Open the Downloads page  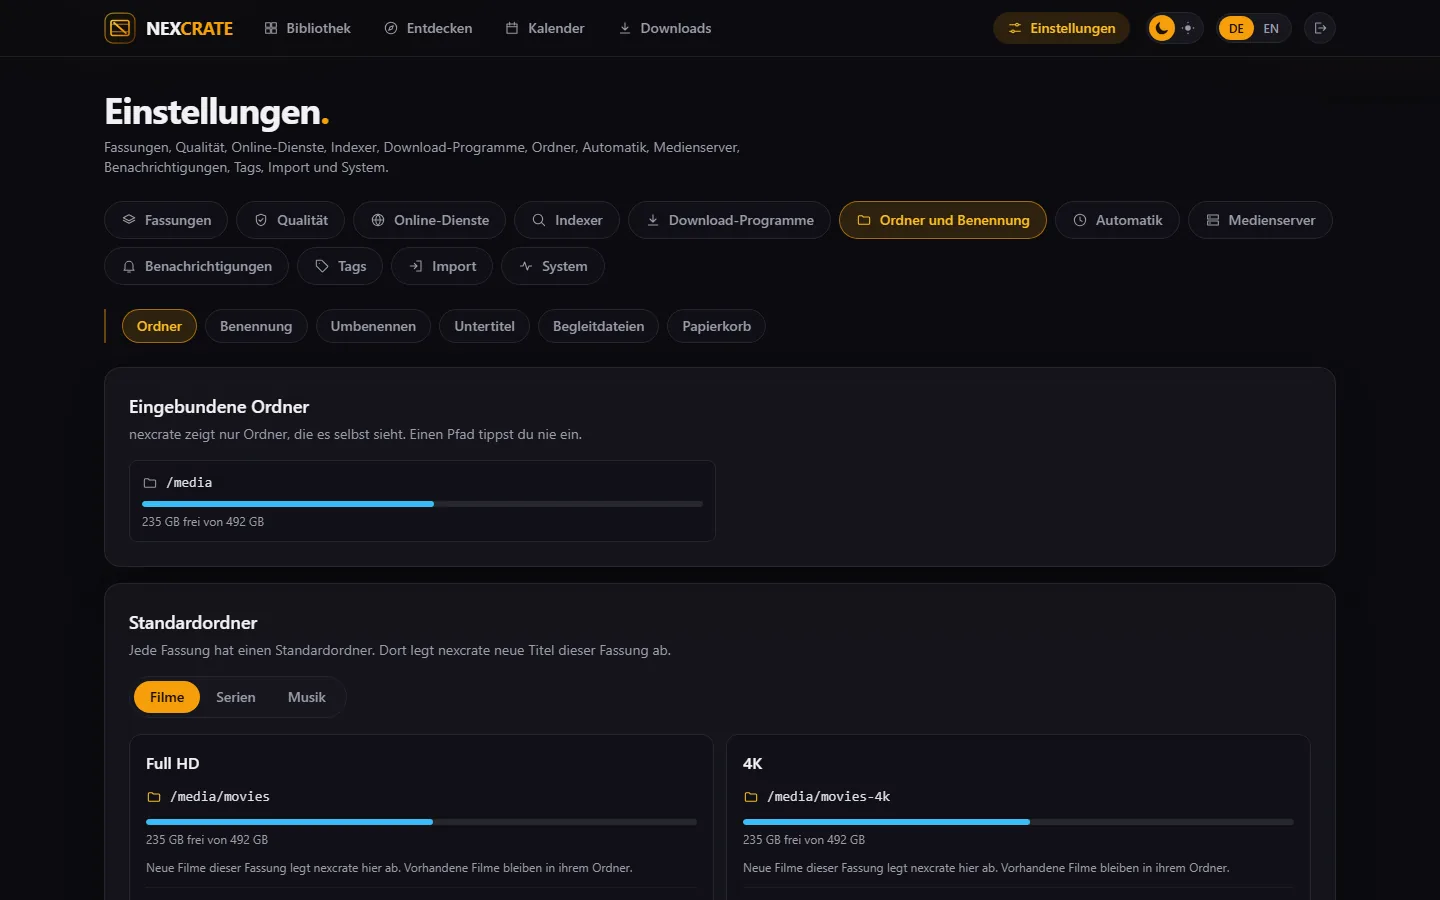click(x=665, y=28)
